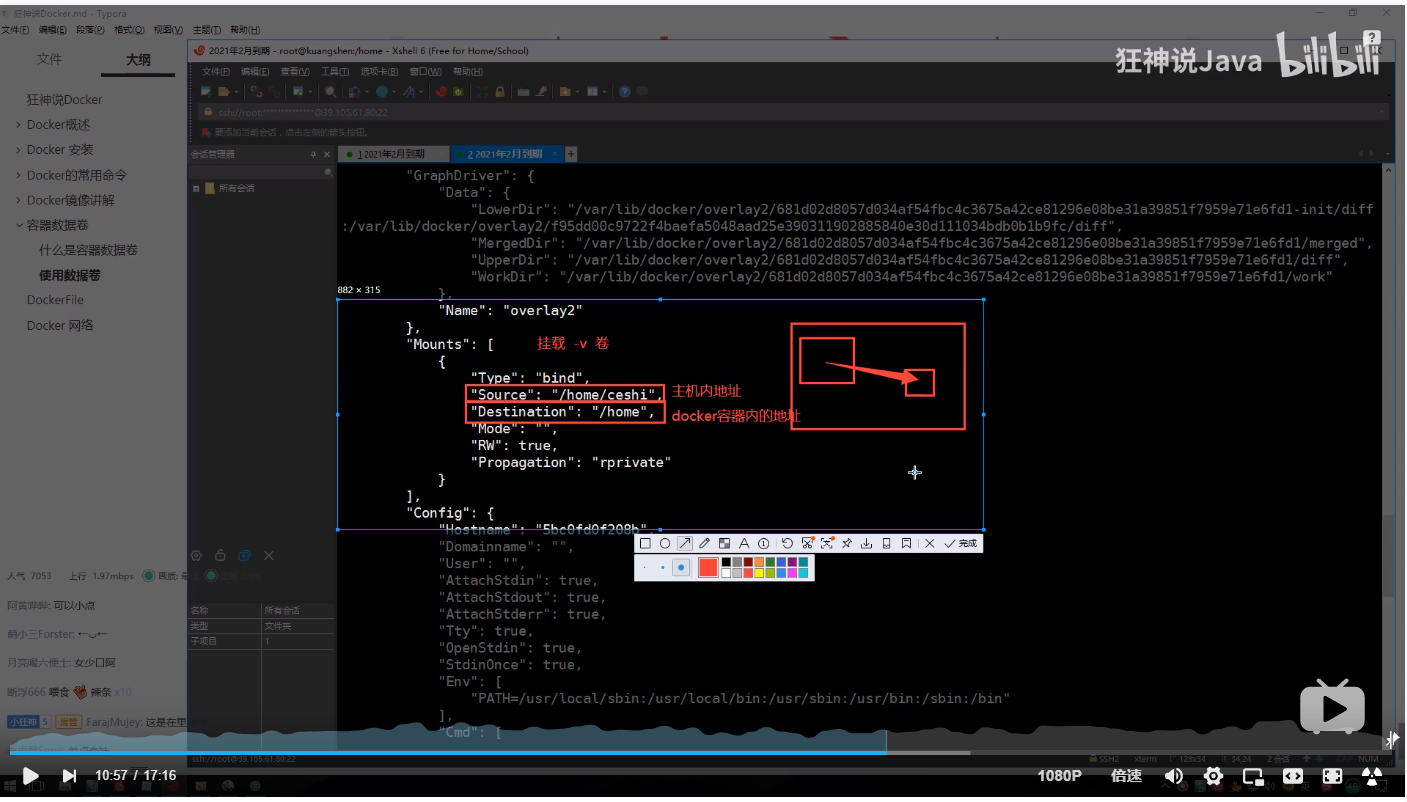Pick the white color swatch
1407x802 pixels.
(x=726, y=573)
